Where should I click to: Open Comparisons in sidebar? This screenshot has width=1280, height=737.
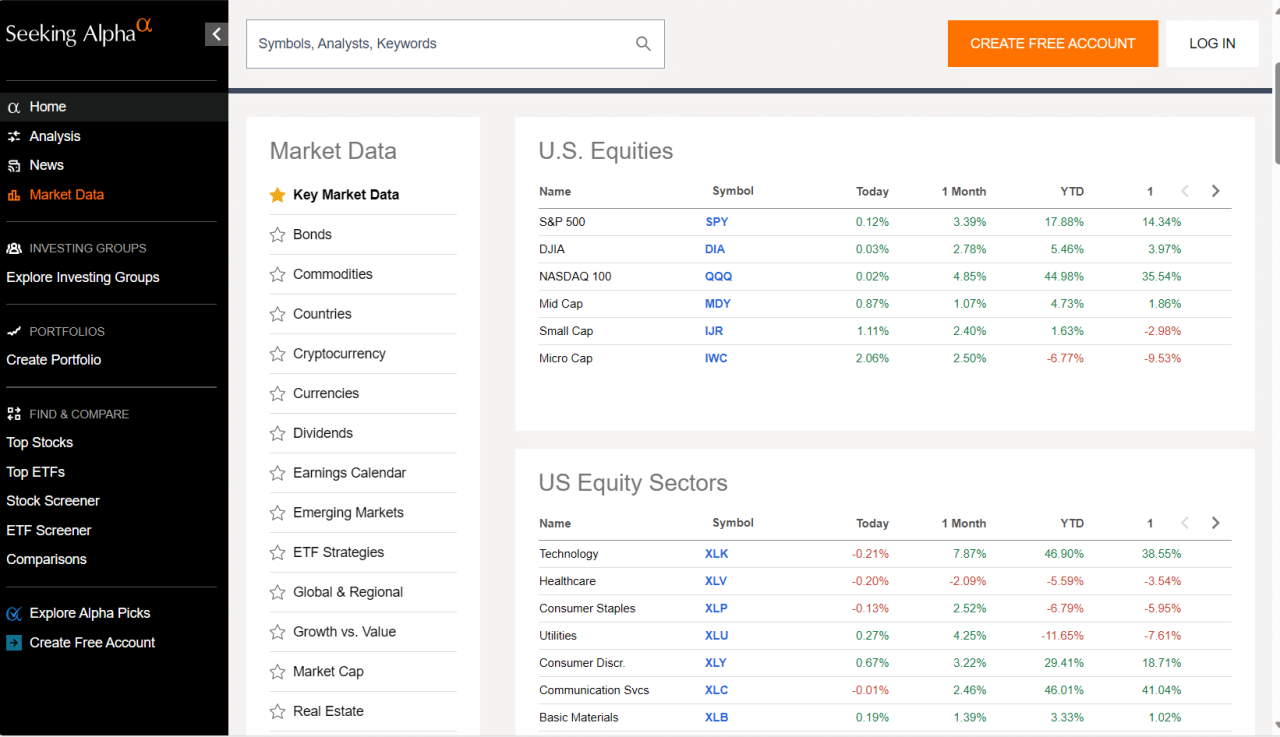pos(47,559)
